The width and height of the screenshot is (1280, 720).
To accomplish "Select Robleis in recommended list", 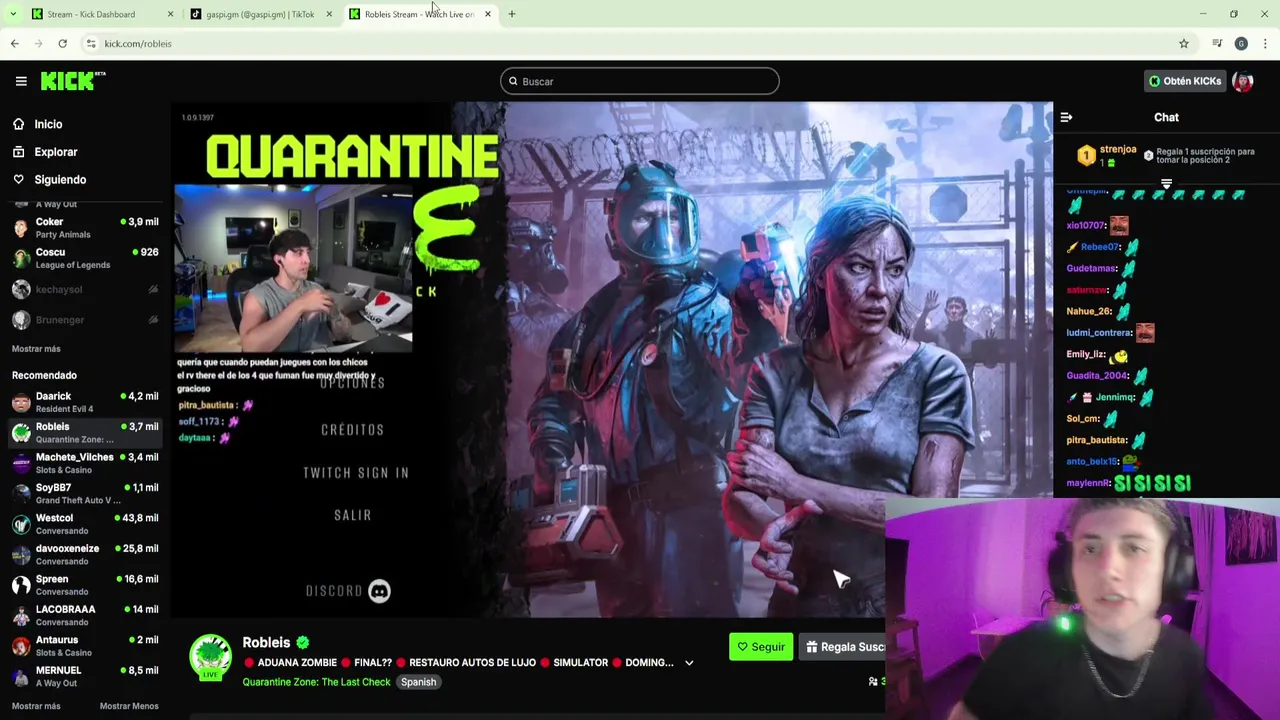I will [x=85, y=432].
